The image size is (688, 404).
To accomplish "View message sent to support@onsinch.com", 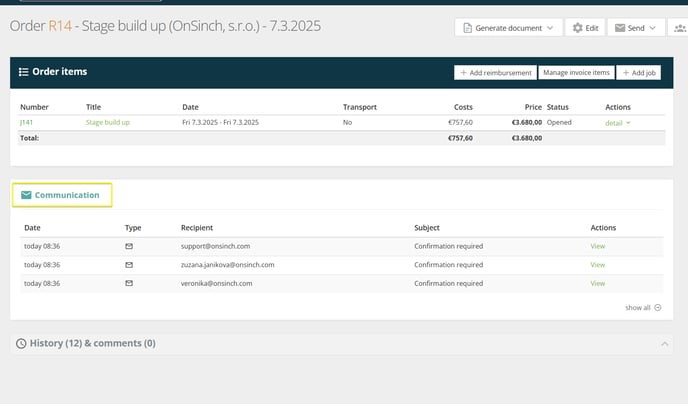I will 598,246.
